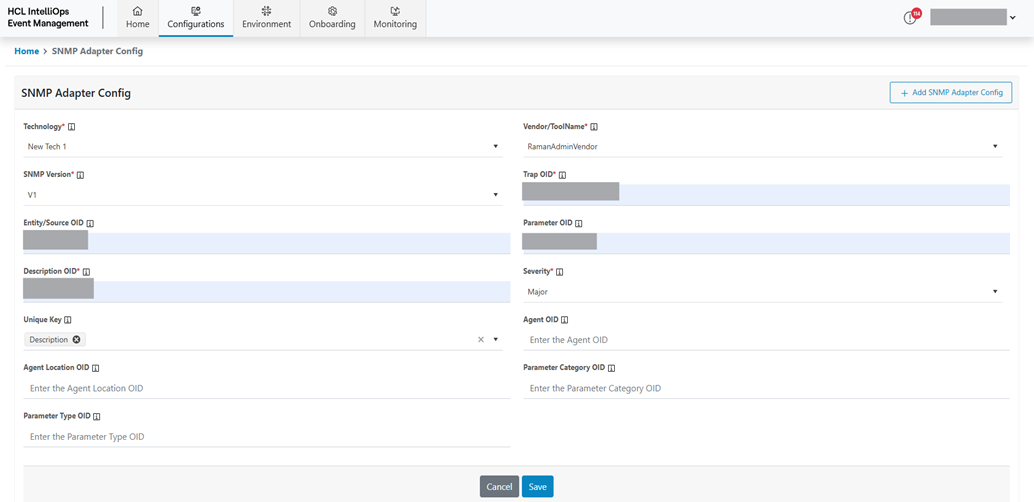This screenshot has height=502, width=1034.
Task: Click the SNMP Adapter Config breadcrumb text
Action: coord(97,51)
